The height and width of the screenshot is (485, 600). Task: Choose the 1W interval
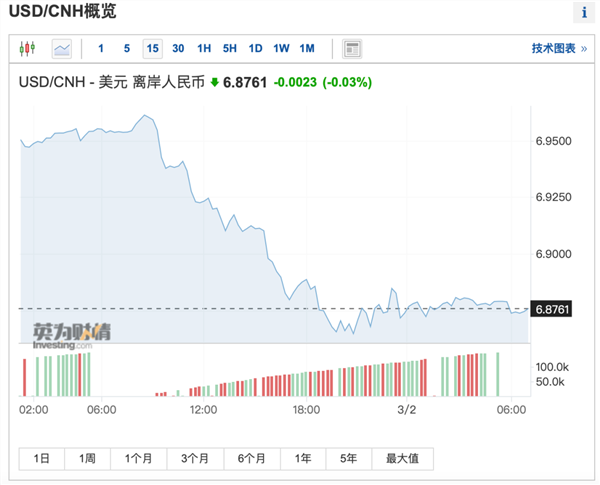pos(281,48)
